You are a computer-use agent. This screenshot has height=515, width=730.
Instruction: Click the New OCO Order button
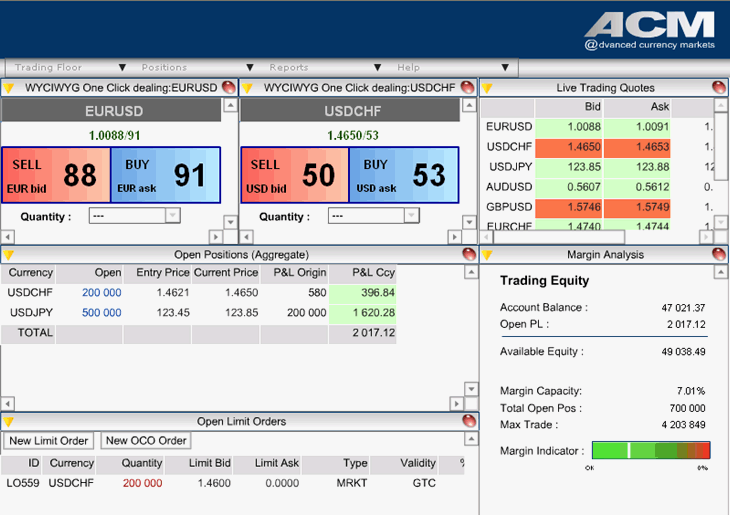146,440
